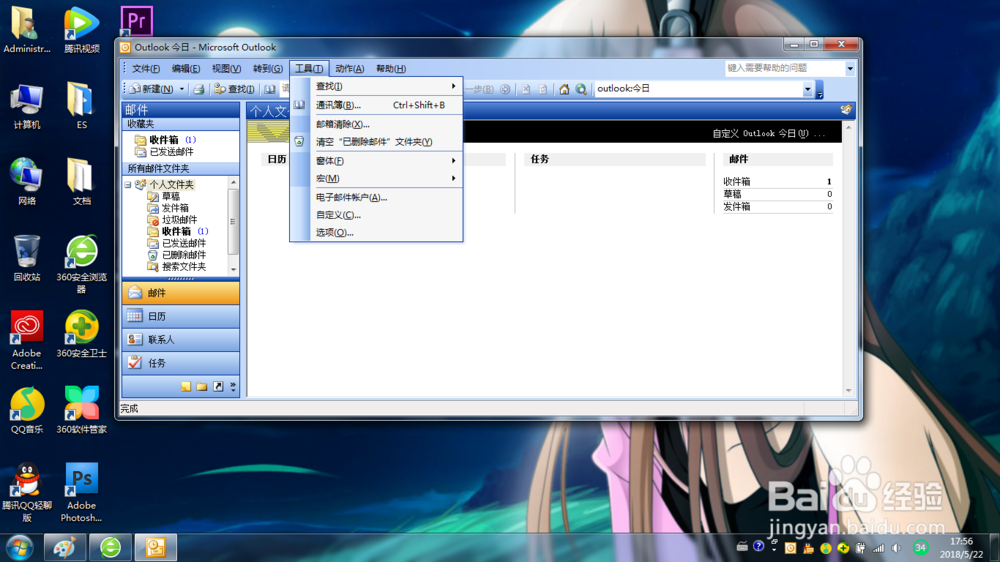
Task: Close the open 工具(T) menu
Action: point(309,68)
